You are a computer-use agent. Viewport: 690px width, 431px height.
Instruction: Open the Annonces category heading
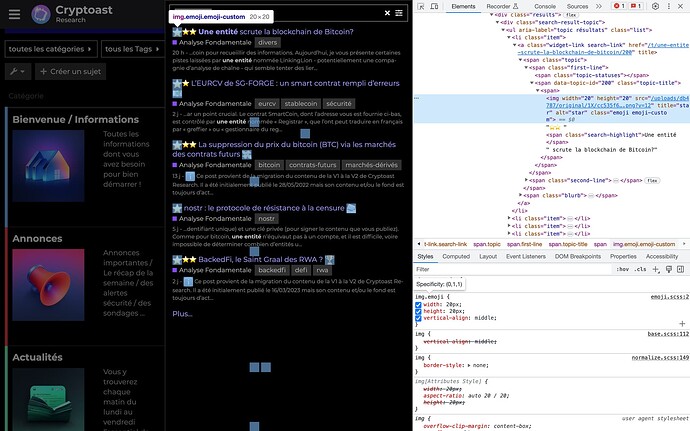(x=37, y=239)
